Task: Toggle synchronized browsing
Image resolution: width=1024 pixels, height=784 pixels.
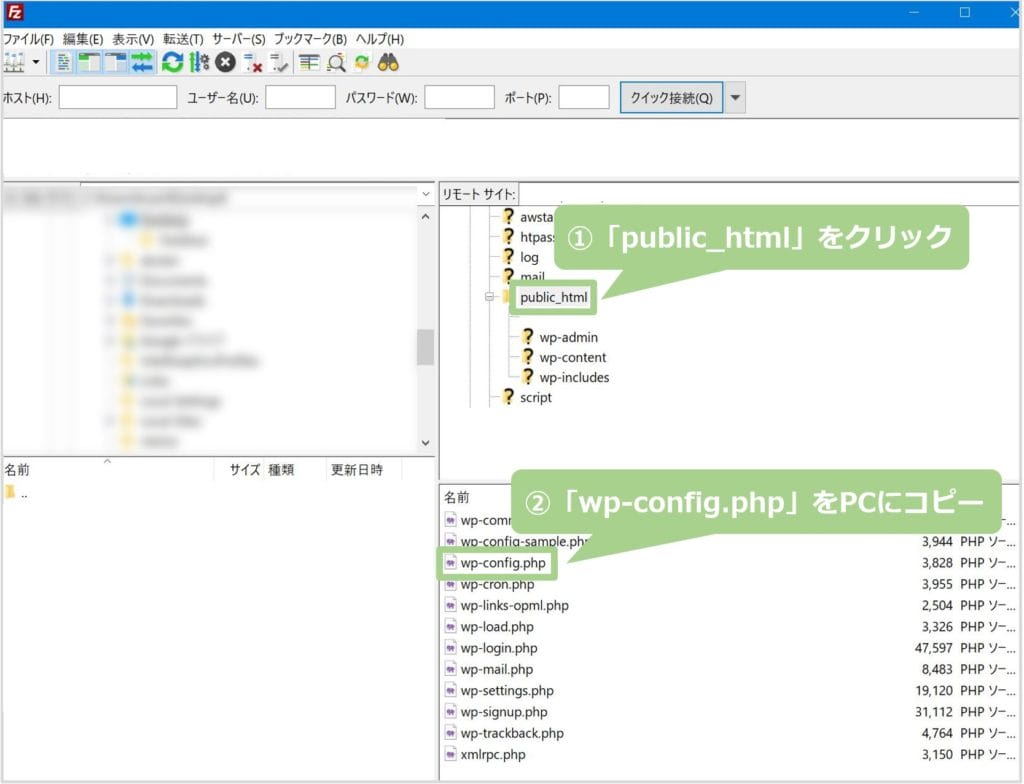Action: pyautogui.click(x=361, y=62)
